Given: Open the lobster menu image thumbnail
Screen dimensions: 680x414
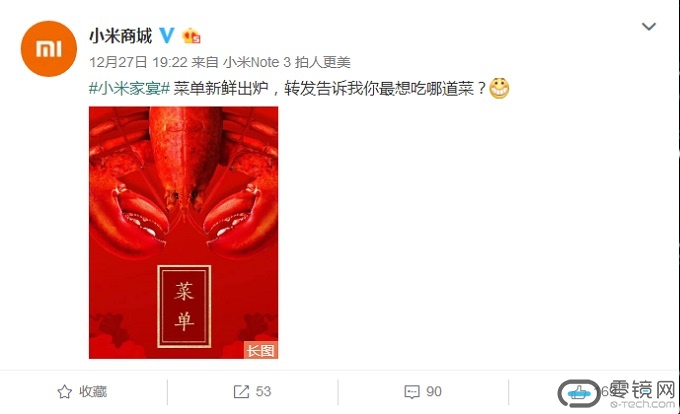Looking at the screenshot, I should [183, 232].
